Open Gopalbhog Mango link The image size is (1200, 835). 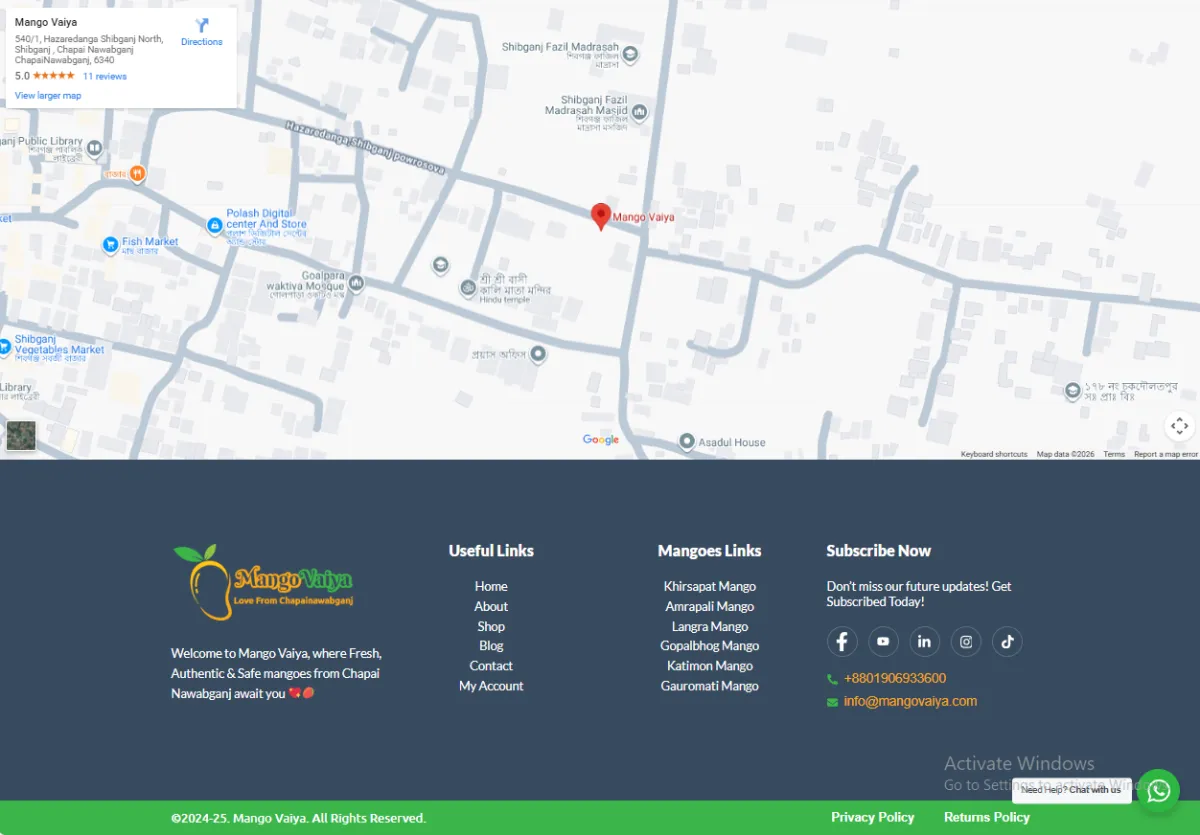tap(710, 646)
